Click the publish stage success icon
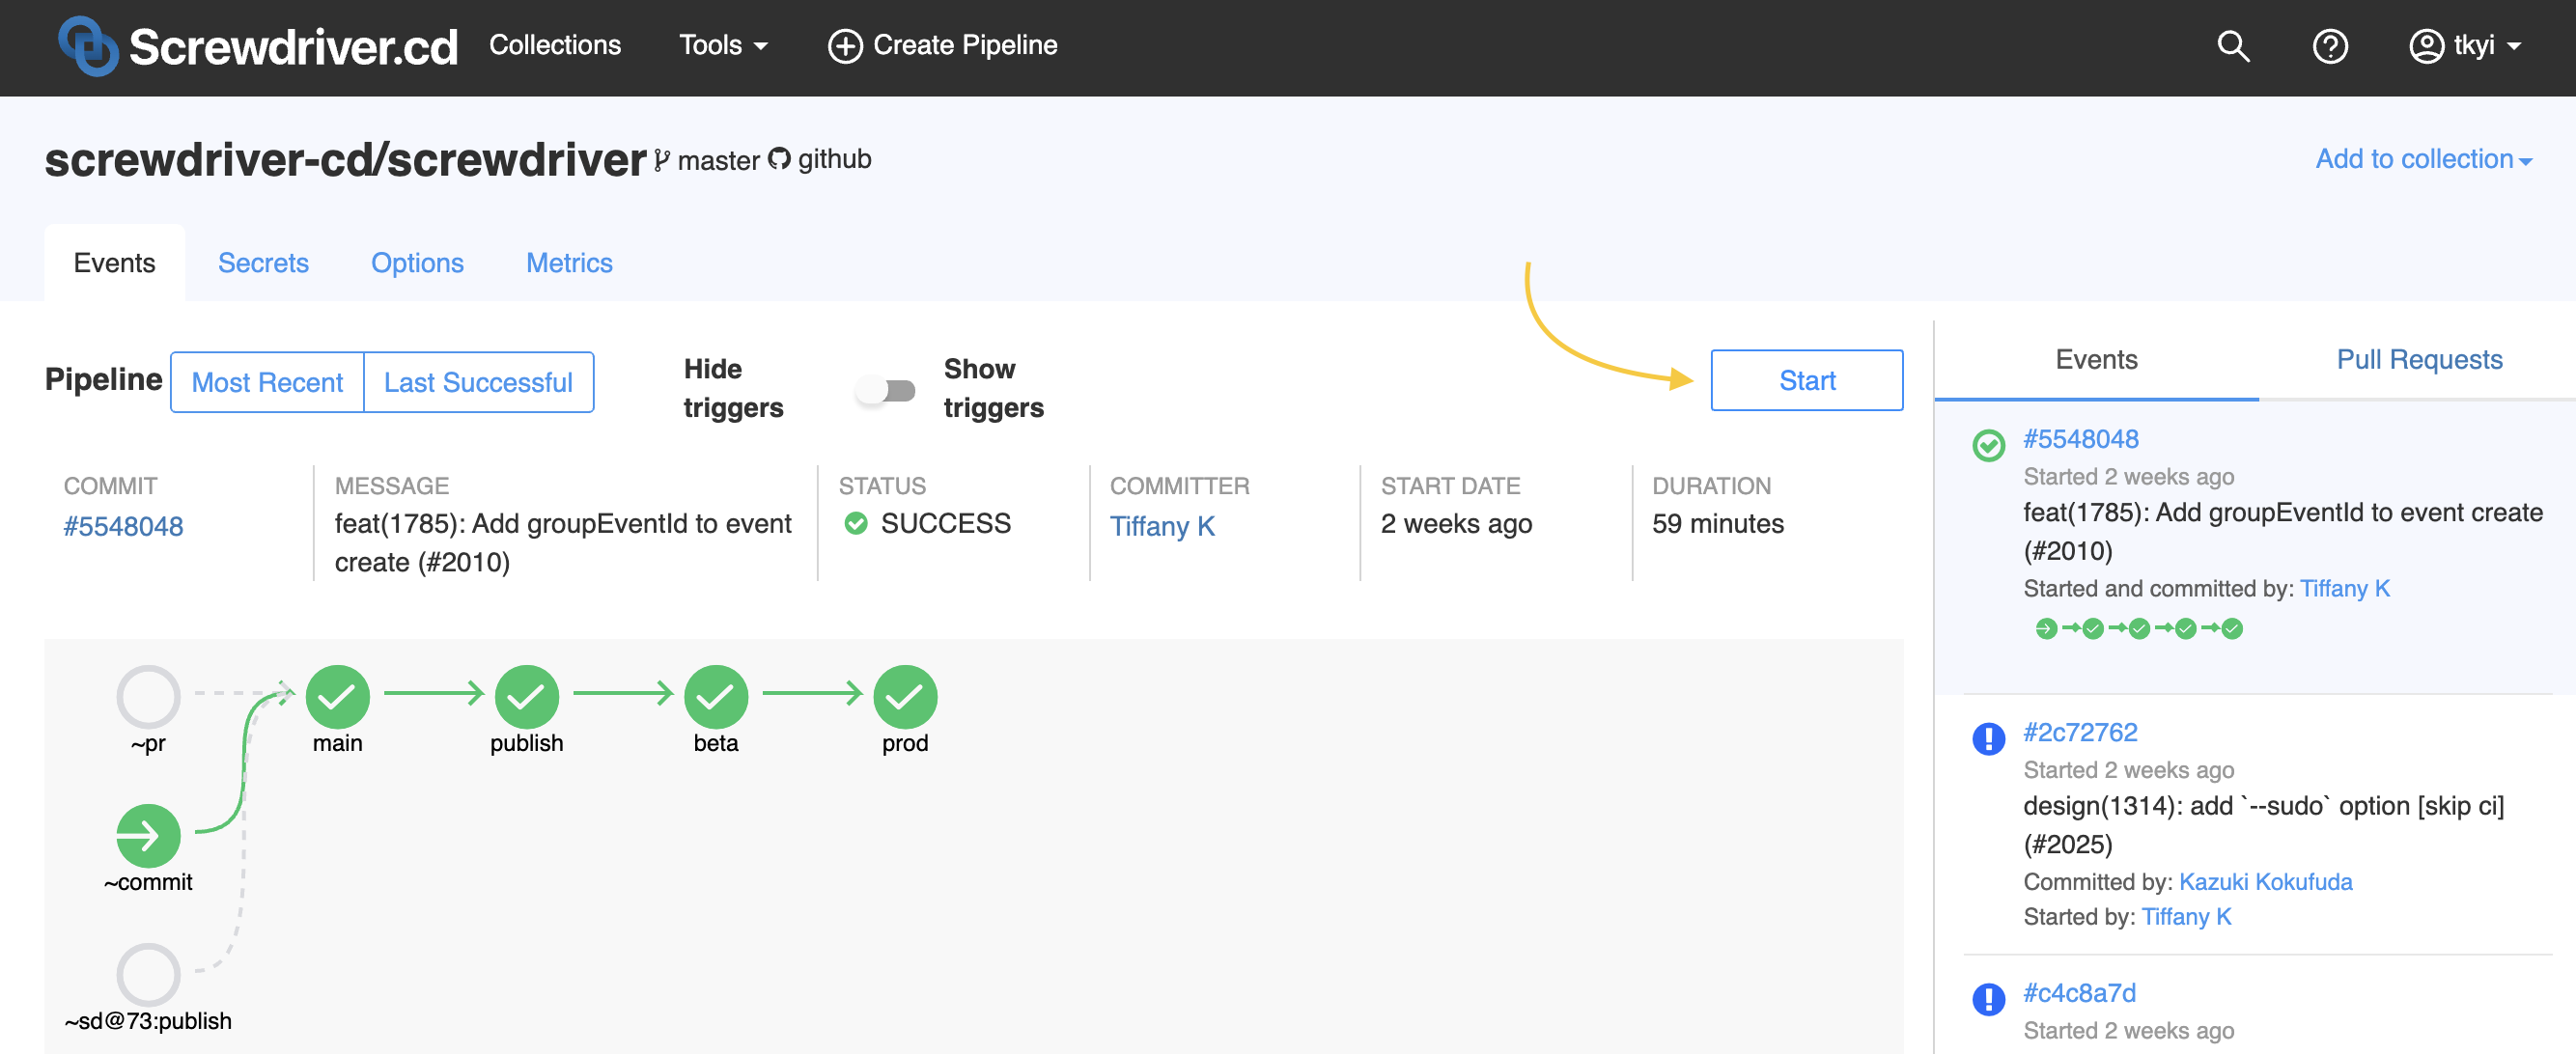The image size is (2576, 1054). pos(525,691)
